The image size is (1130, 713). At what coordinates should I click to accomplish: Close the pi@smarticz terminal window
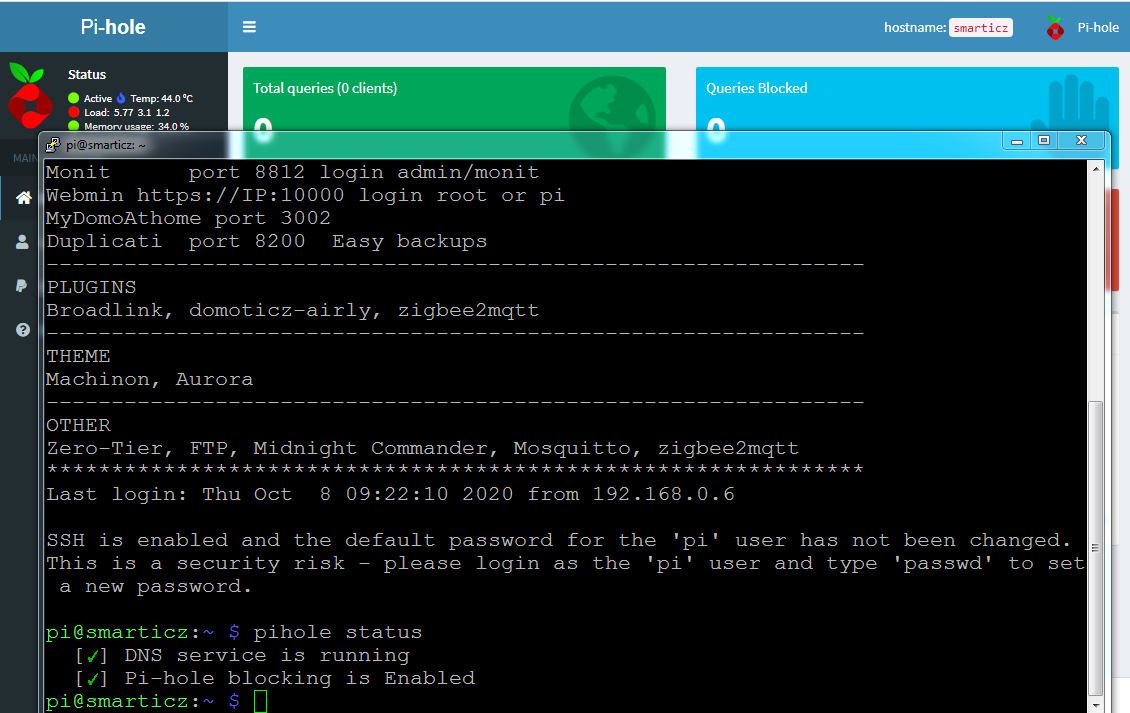coord(1081,141)
